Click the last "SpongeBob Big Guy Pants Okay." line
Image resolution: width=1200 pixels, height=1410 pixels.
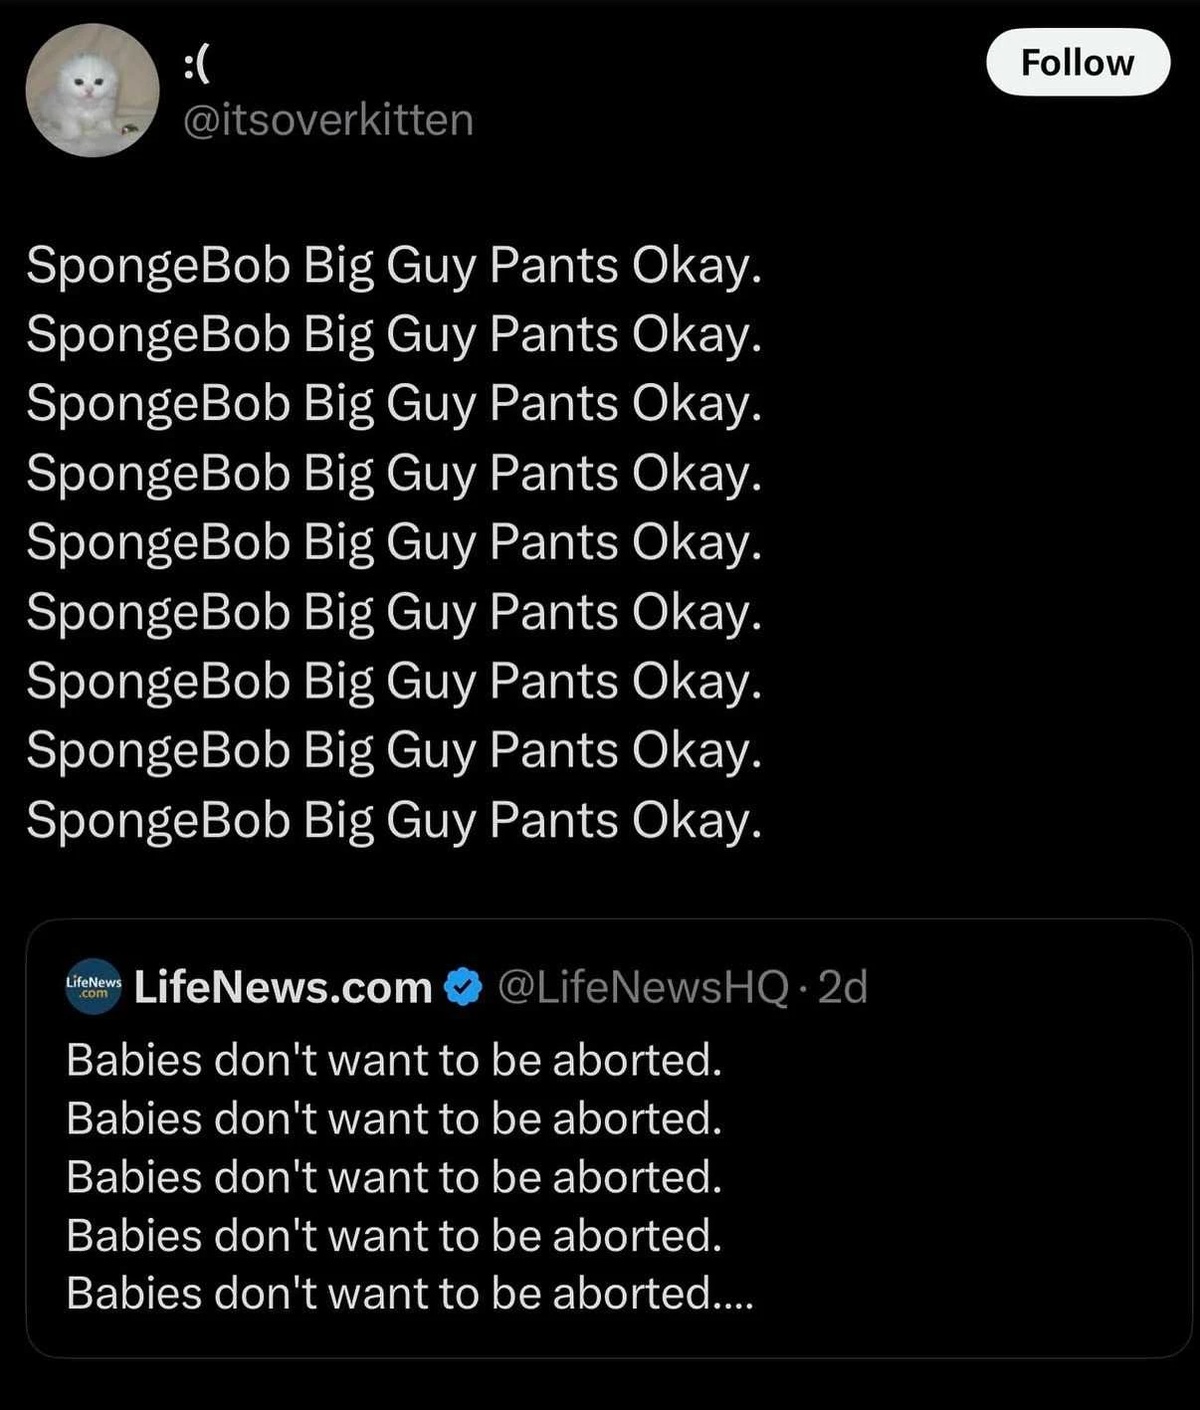pos(394,821)
